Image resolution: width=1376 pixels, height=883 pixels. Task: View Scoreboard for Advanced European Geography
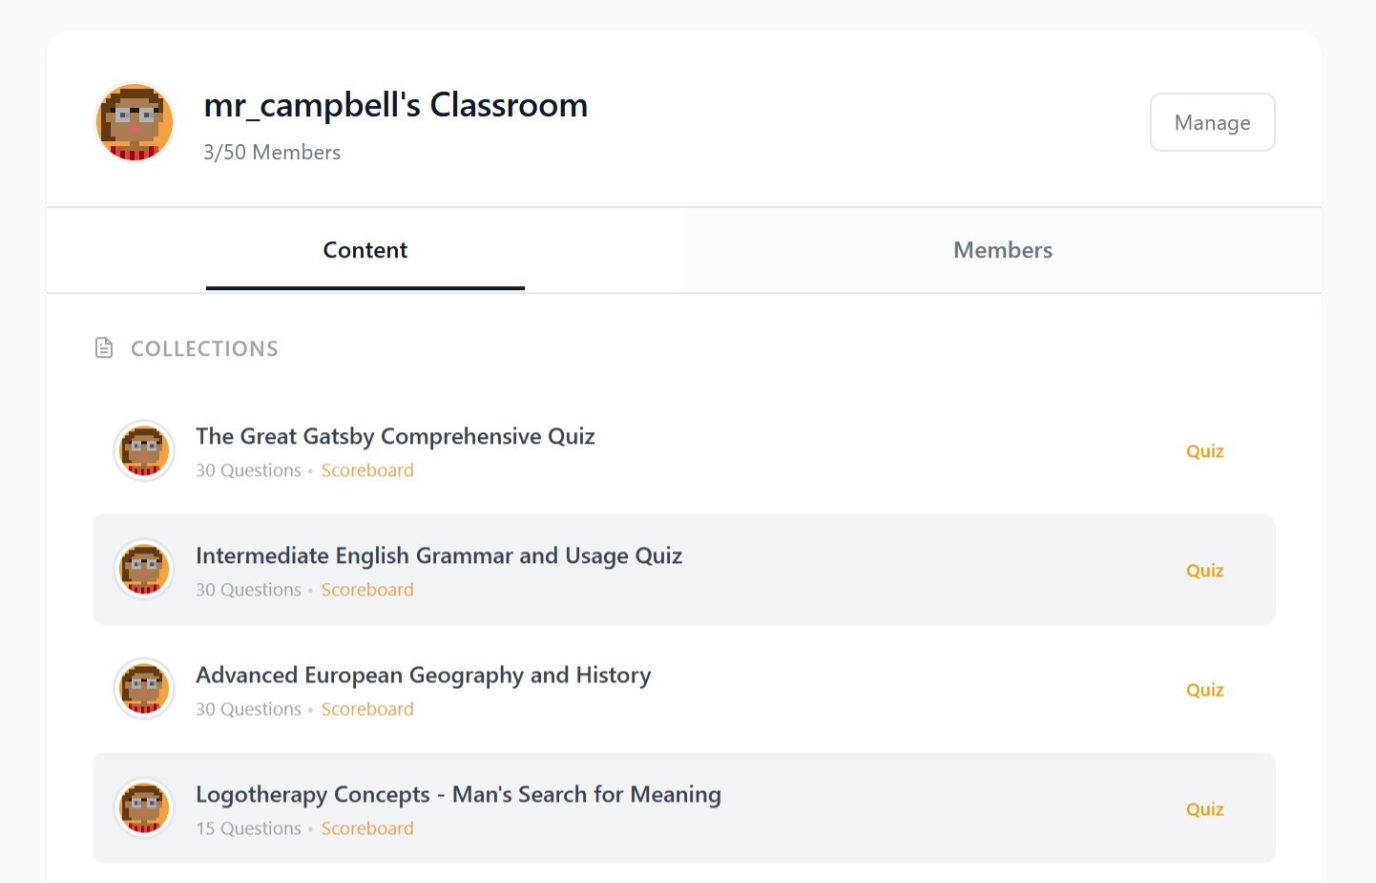tap(367, 709)
